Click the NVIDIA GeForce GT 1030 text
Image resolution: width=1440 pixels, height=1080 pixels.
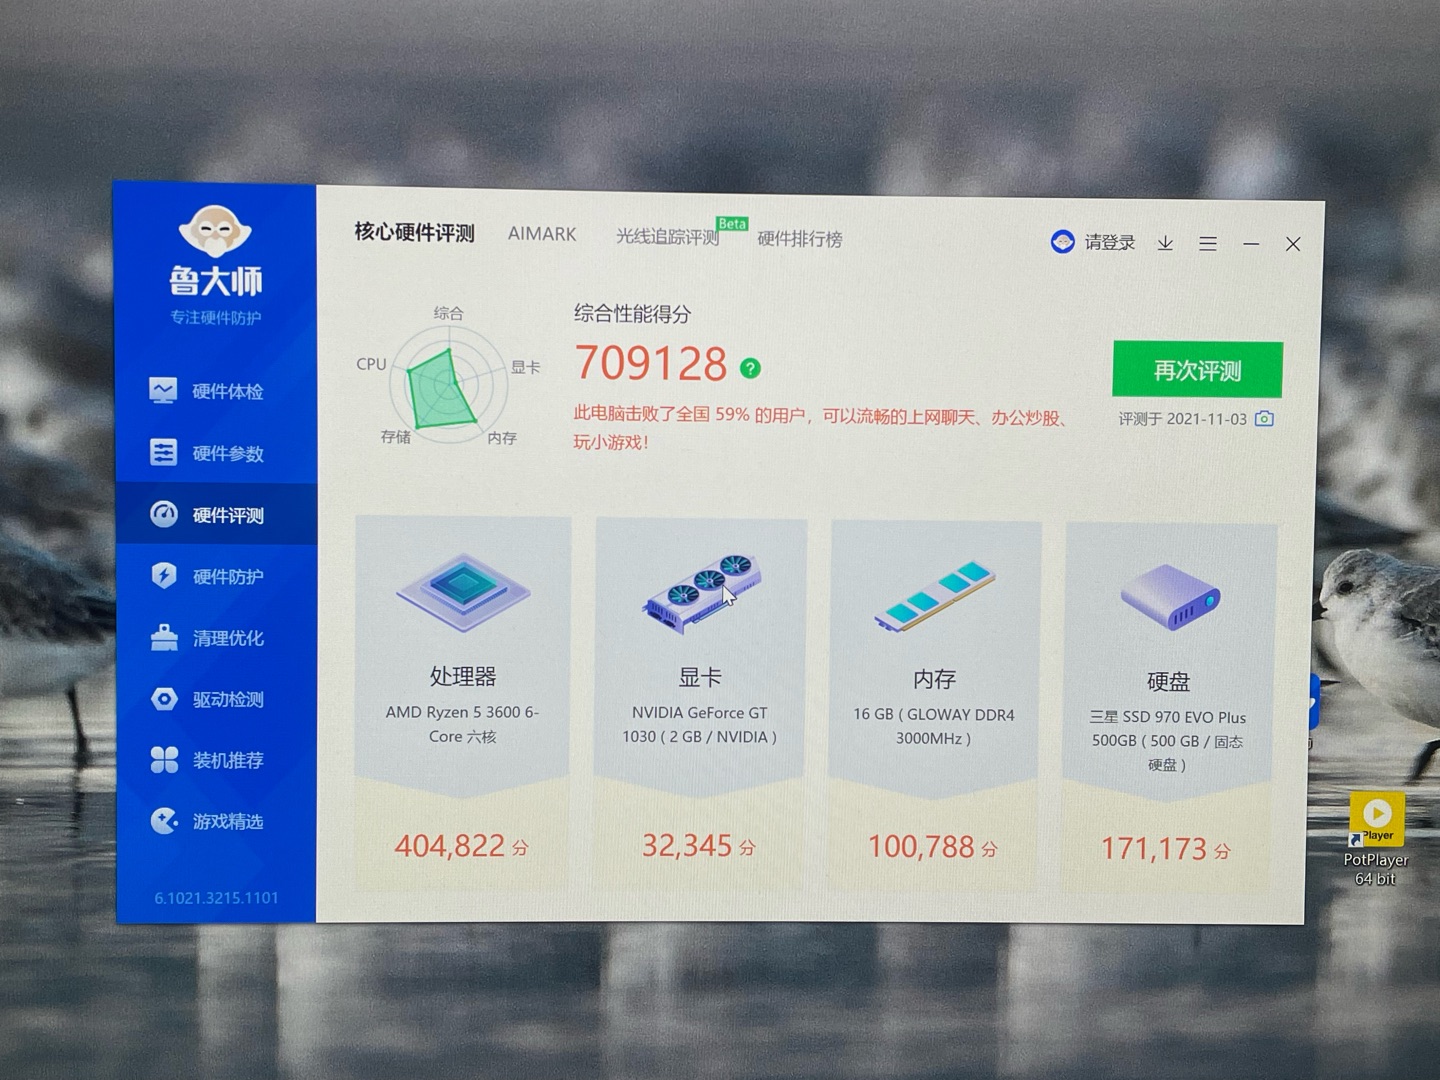coord(700,725)
